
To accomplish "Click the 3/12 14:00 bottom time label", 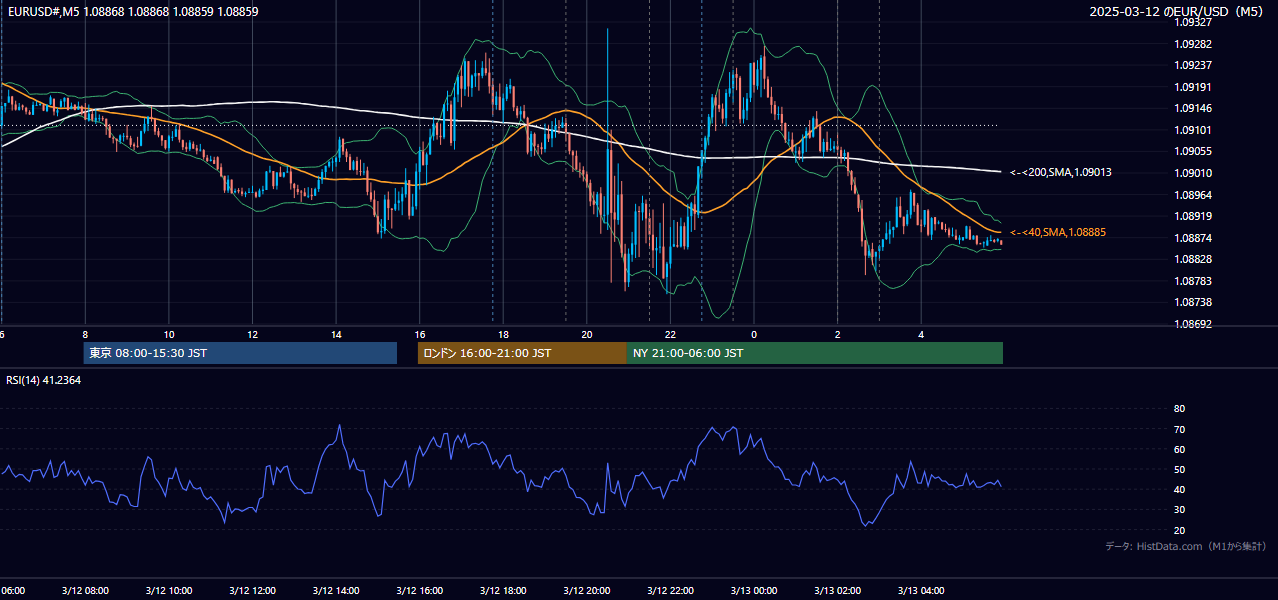I will (x=336, y=591).
